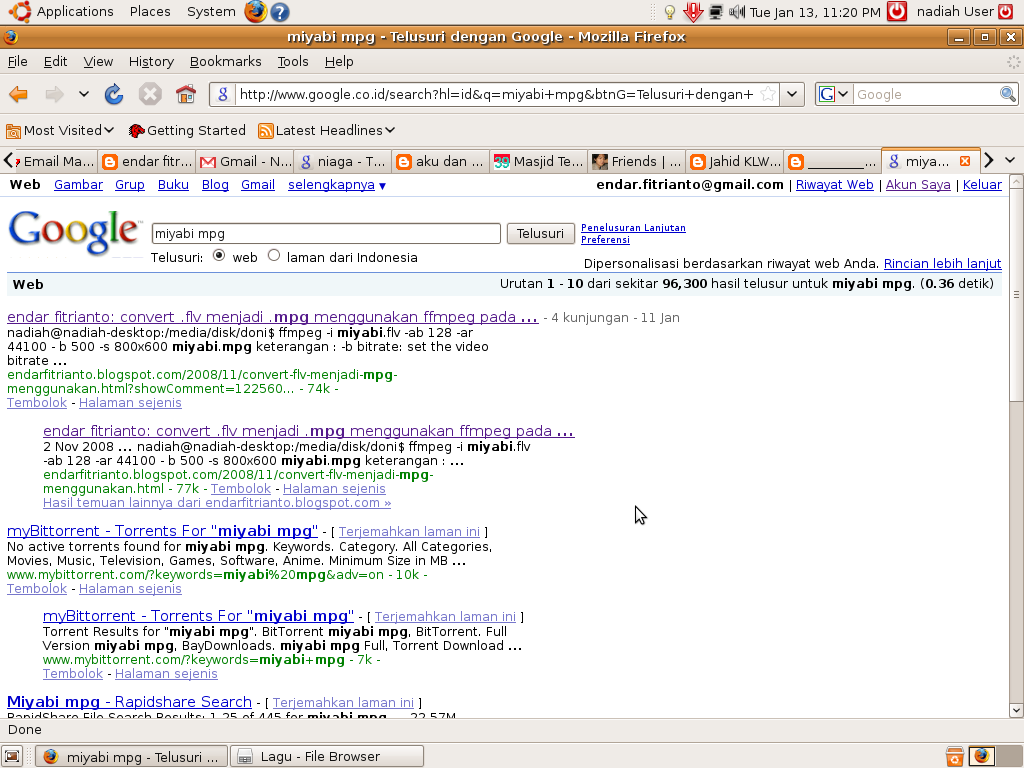
Task: Click the search magnifier icon in the search bar
Action: (x=1007, y=94)
